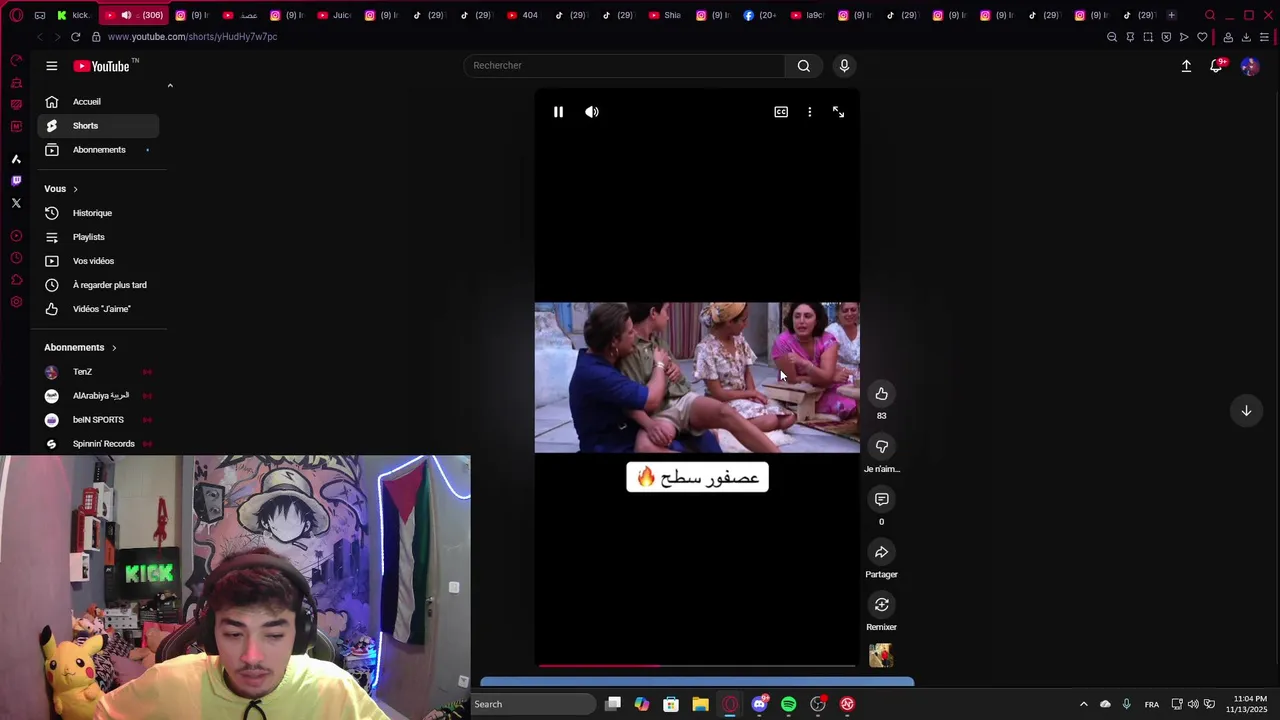The image size is (1280, 720).
Task: Select Shorts in the sidebar
Action: coord(98,126)
